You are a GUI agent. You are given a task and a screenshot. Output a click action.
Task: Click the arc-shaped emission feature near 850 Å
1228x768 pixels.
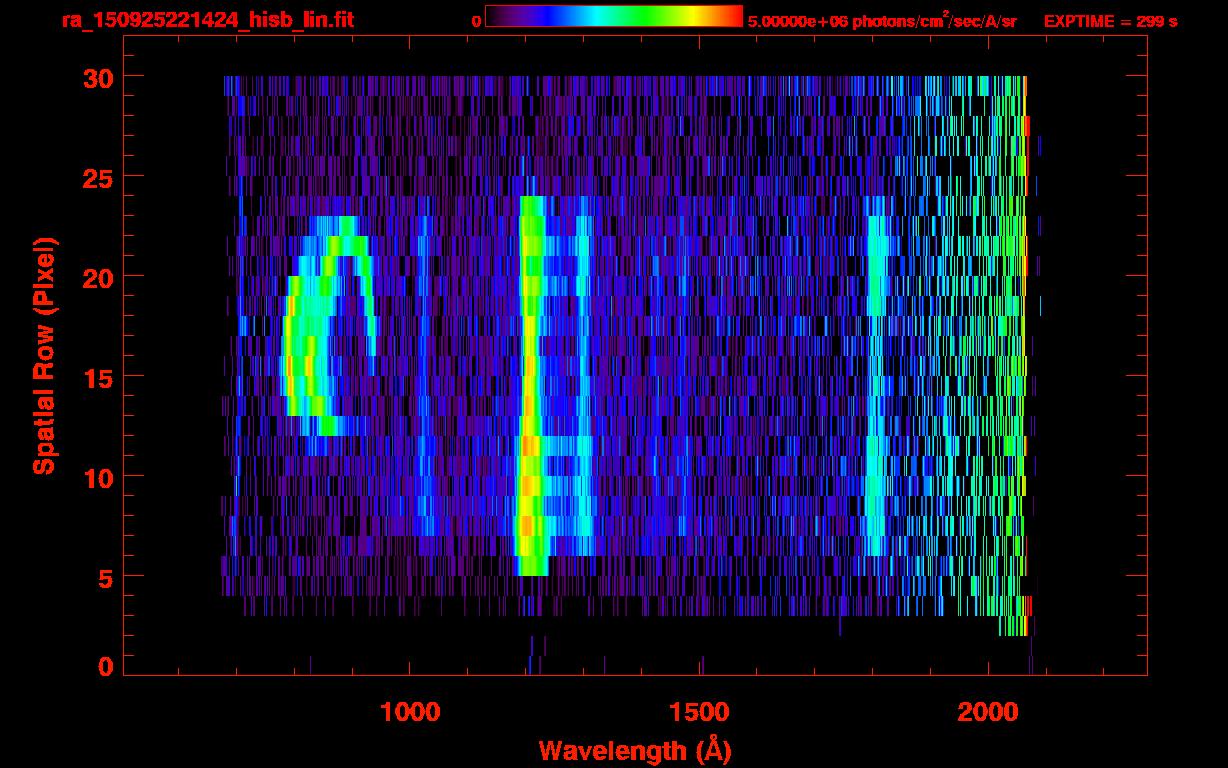[x=329, y=326]
